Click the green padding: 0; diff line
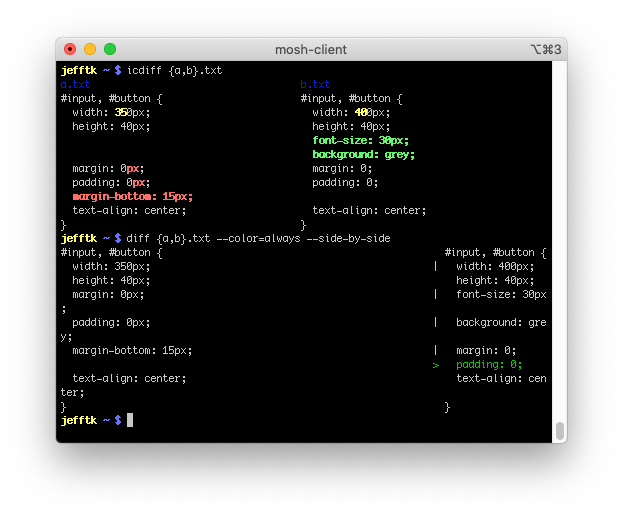 pos(489,365)
